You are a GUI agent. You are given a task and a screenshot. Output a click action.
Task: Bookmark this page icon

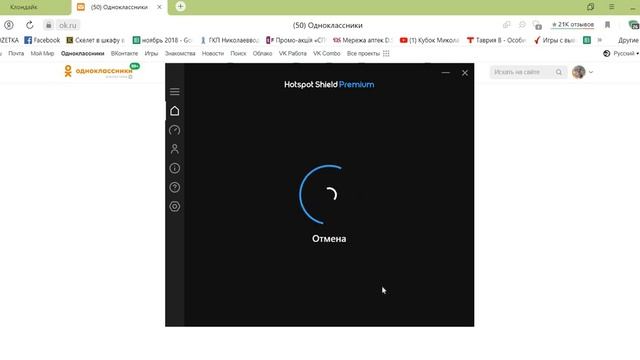pyautogui.click(x=607, y=25)
